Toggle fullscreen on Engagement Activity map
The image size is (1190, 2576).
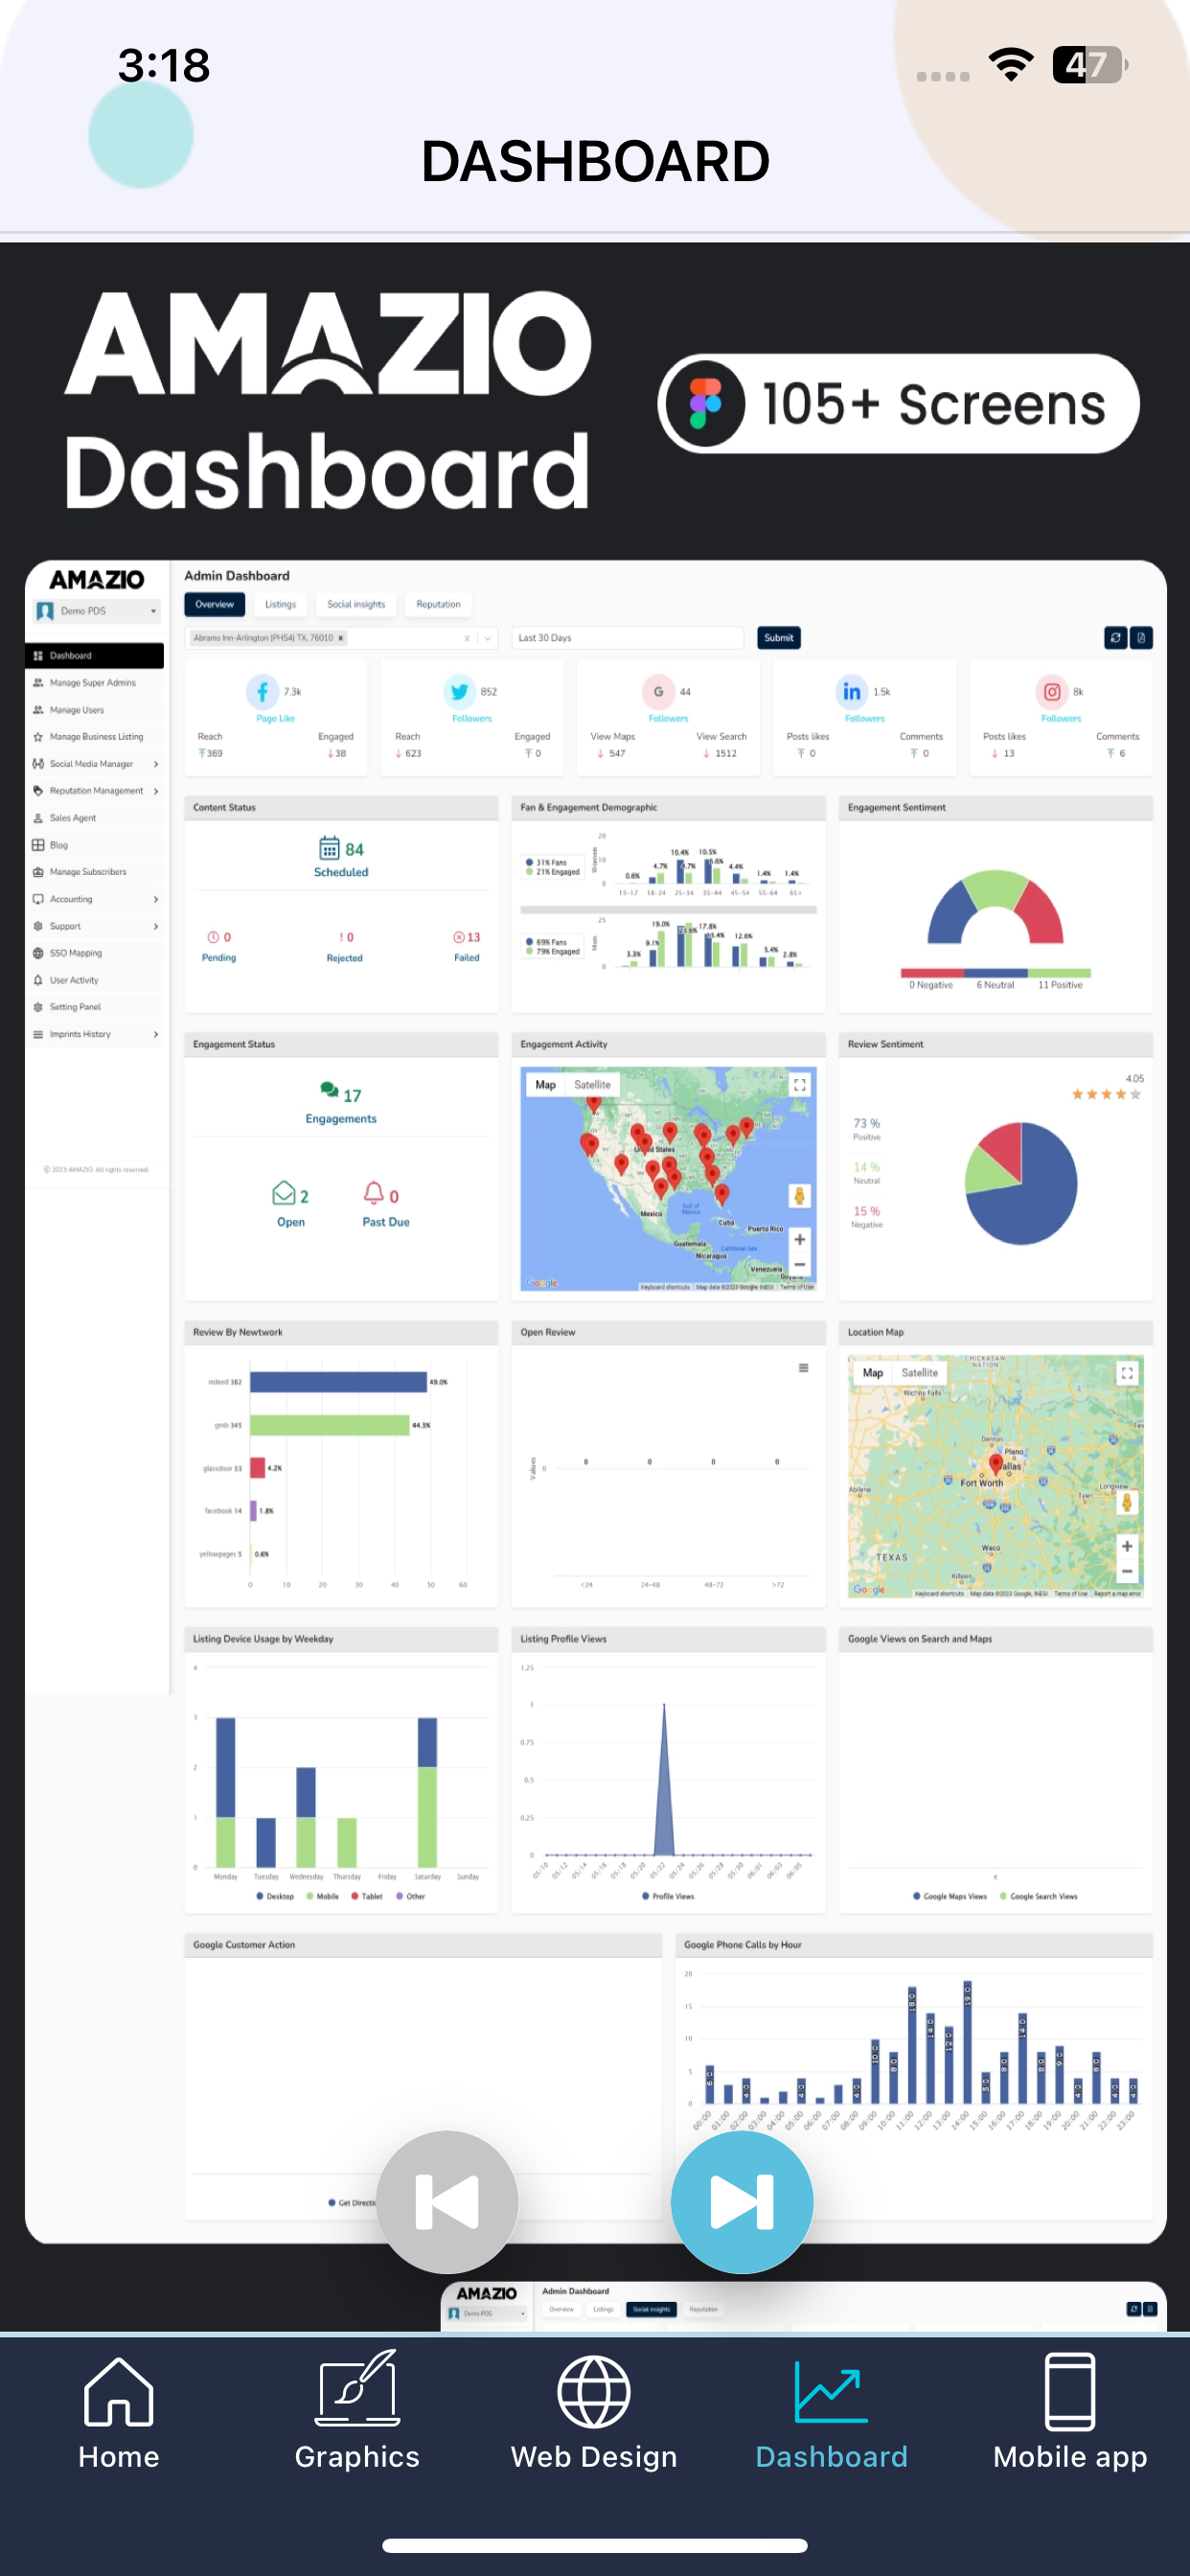pyautogui.click(x=799, y=1084)
